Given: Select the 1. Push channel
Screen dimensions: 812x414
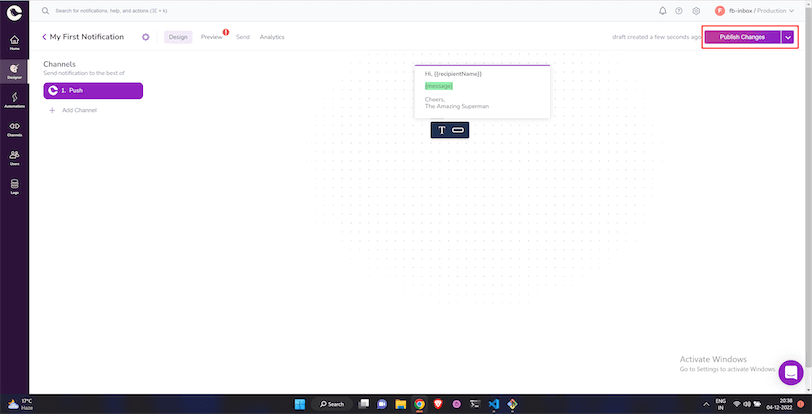Looking at the screenshot, I should tap(93, 91).
